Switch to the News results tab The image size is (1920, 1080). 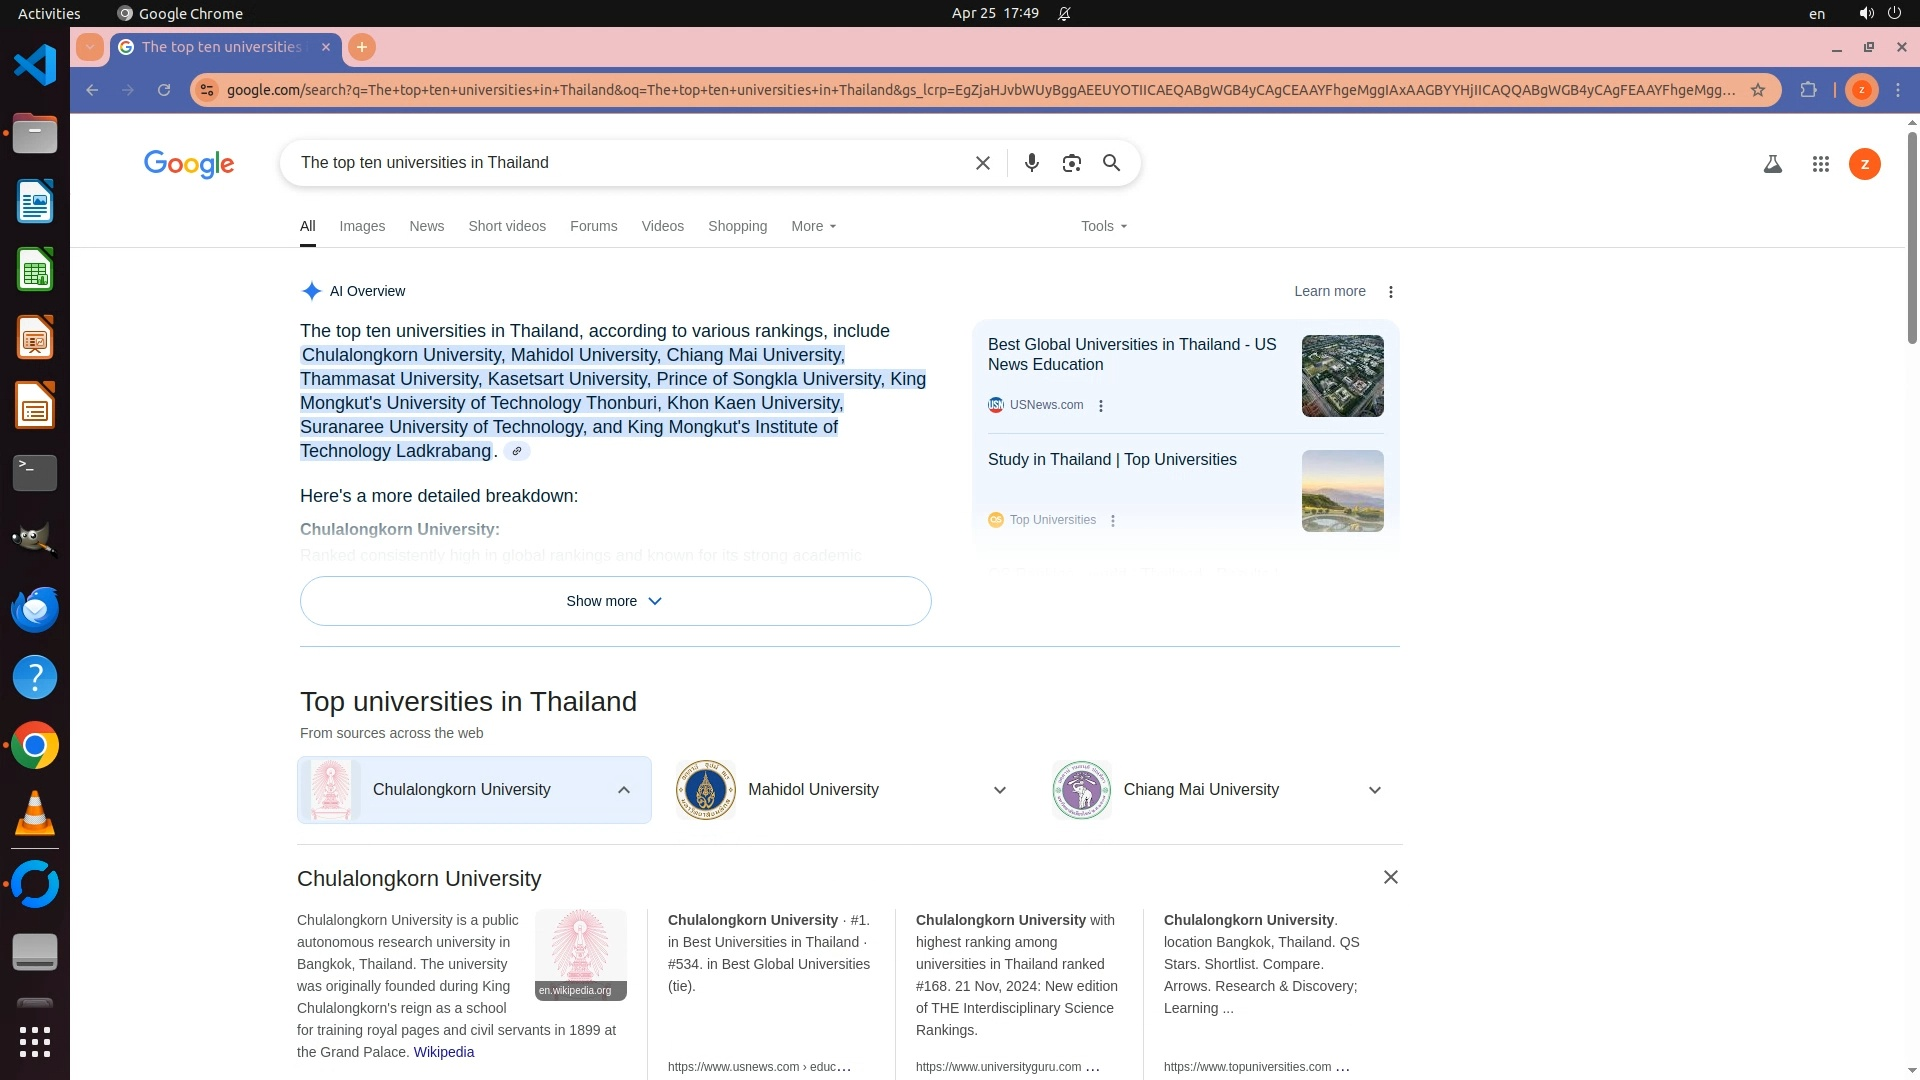(x=426, y=226)
